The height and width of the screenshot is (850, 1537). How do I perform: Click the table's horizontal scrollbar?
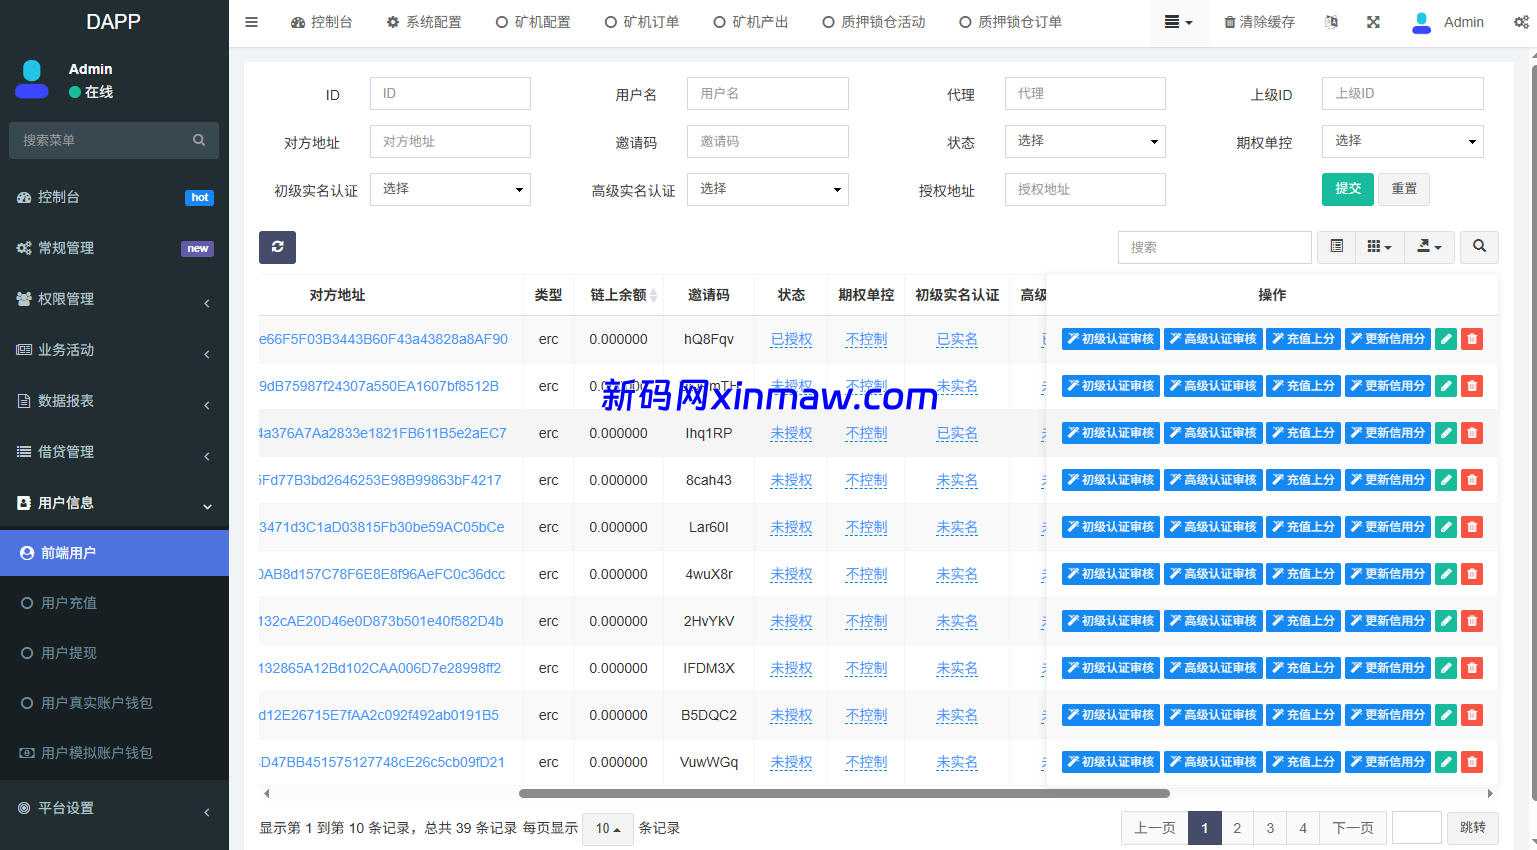click(x=843, y=793)
